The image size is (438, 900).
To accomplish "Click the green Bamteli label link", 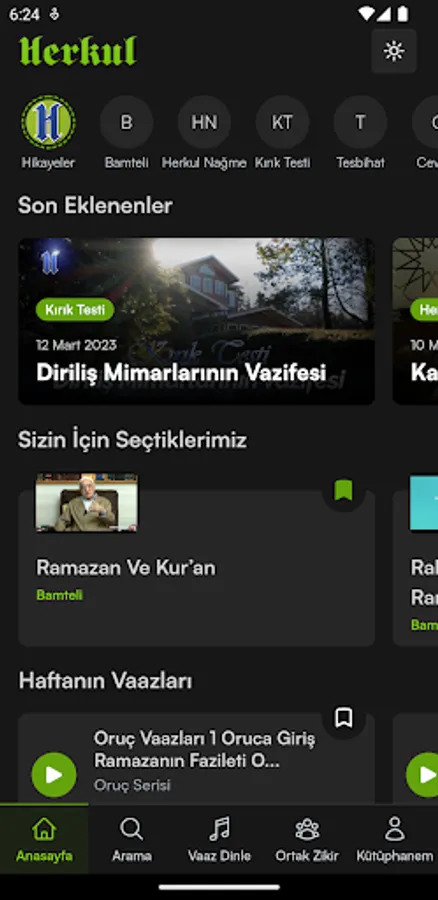I will [59, 595].
